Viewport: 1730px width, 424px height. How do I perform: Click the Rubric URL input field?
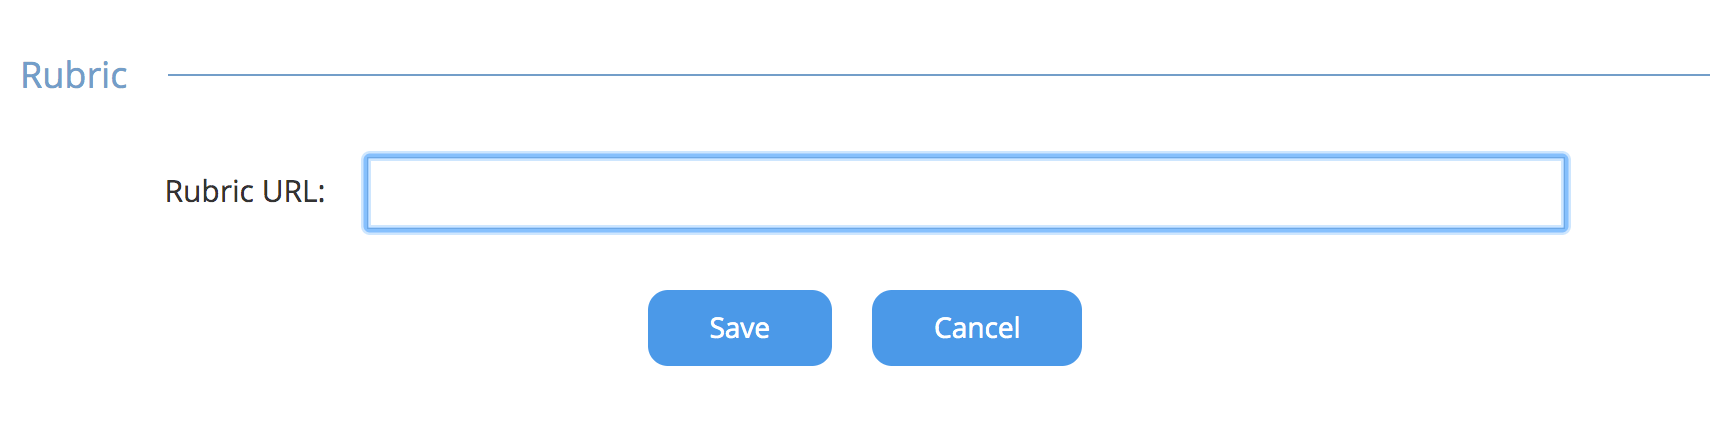click(x=965, y=193)
